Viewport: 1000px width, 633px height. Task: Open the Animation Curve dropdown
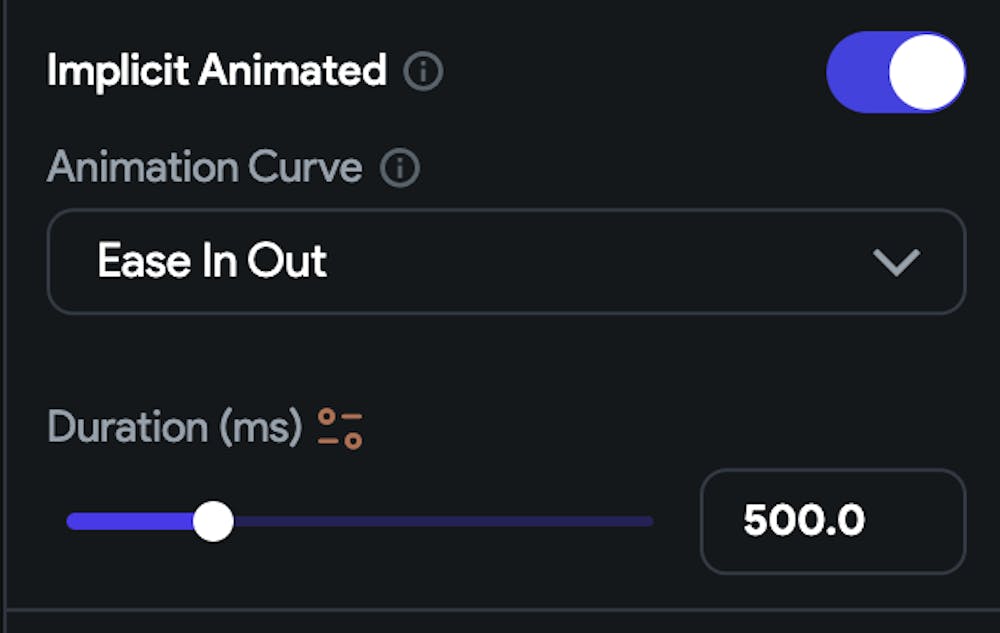[506, 262]
